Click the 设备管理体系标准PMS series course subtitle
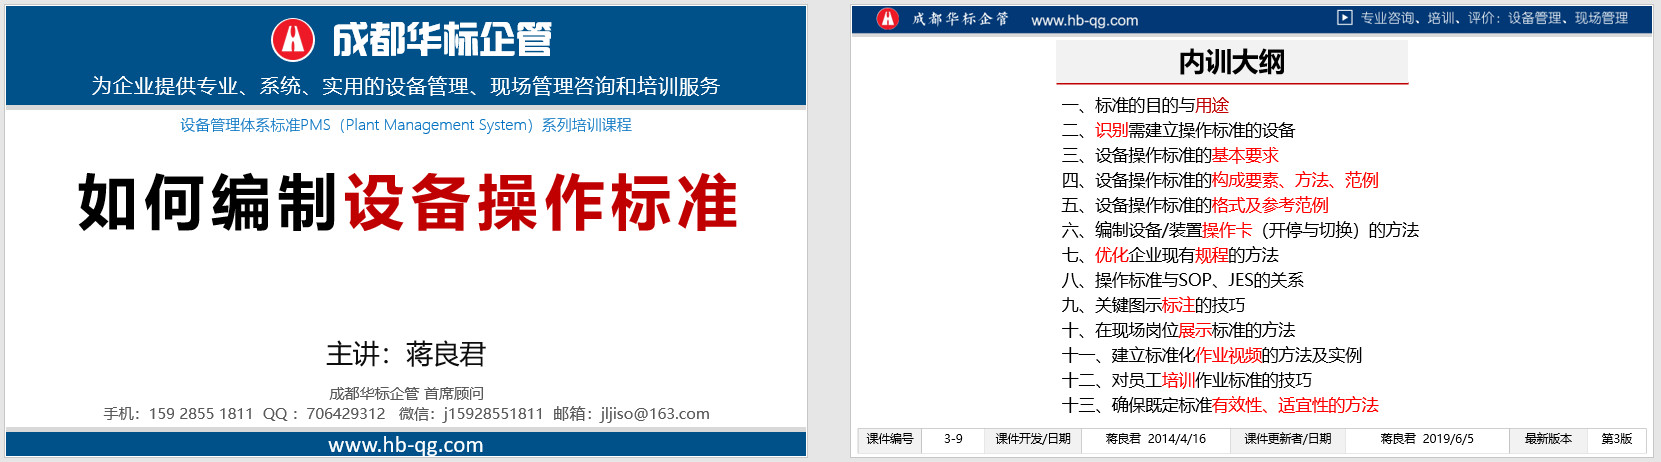Screen dimensions: 1661x462 click(x=405, y=125)
